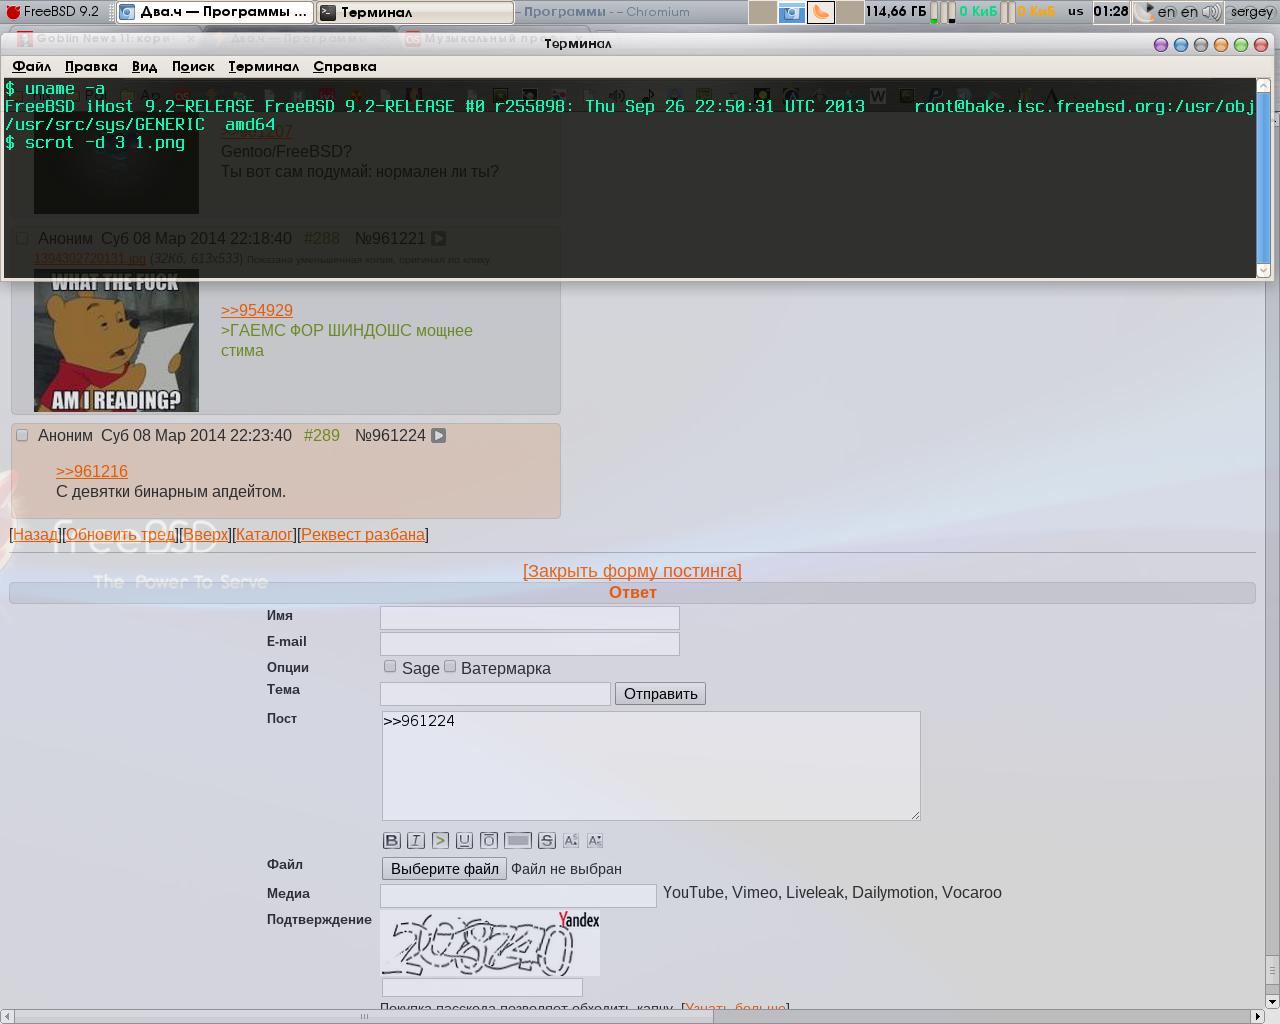Screen dimensions: 1280x1024
Task: Focus the captcha answer input field
Action: point(482,987)
